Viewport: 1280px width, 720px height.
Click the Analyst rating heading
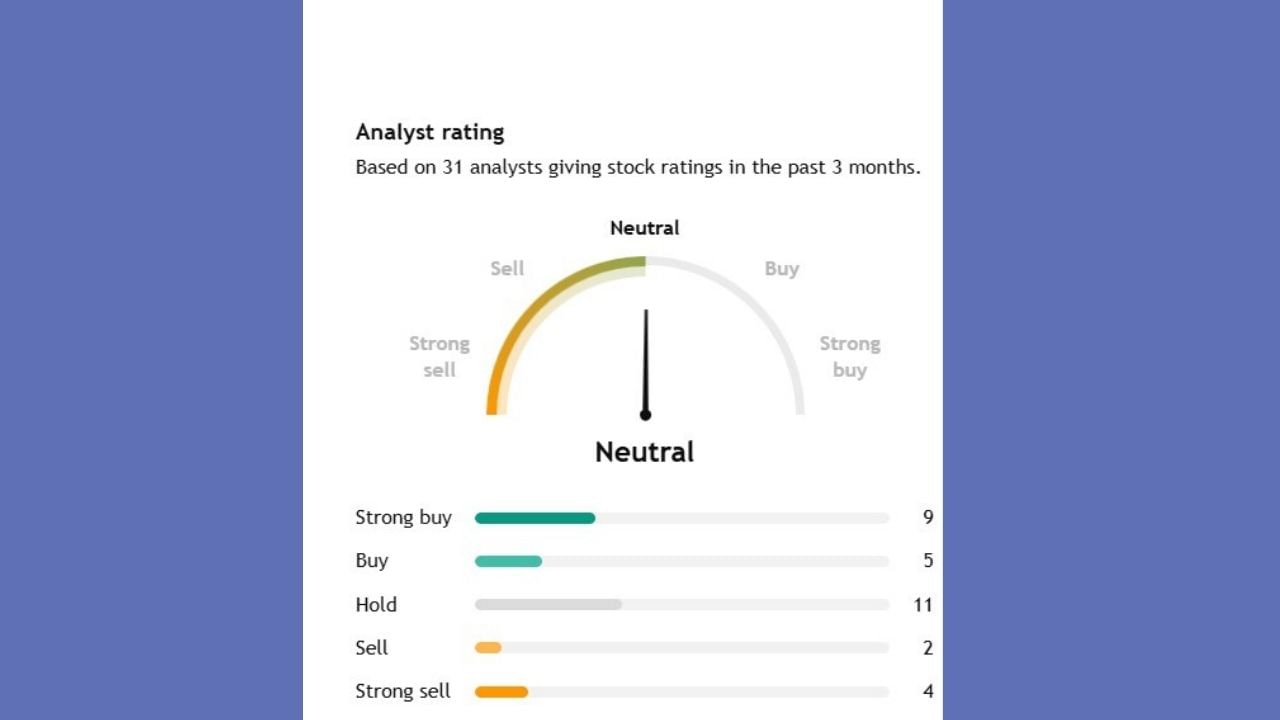point(430,132)
